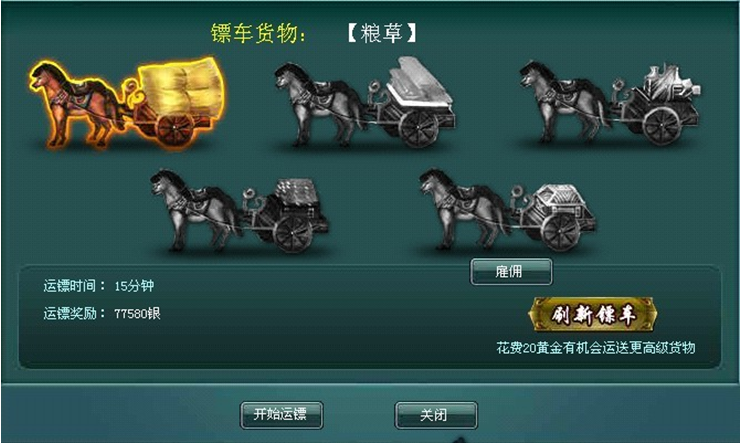Click the 花费20黄金 hint text

(x=596, y=348)
